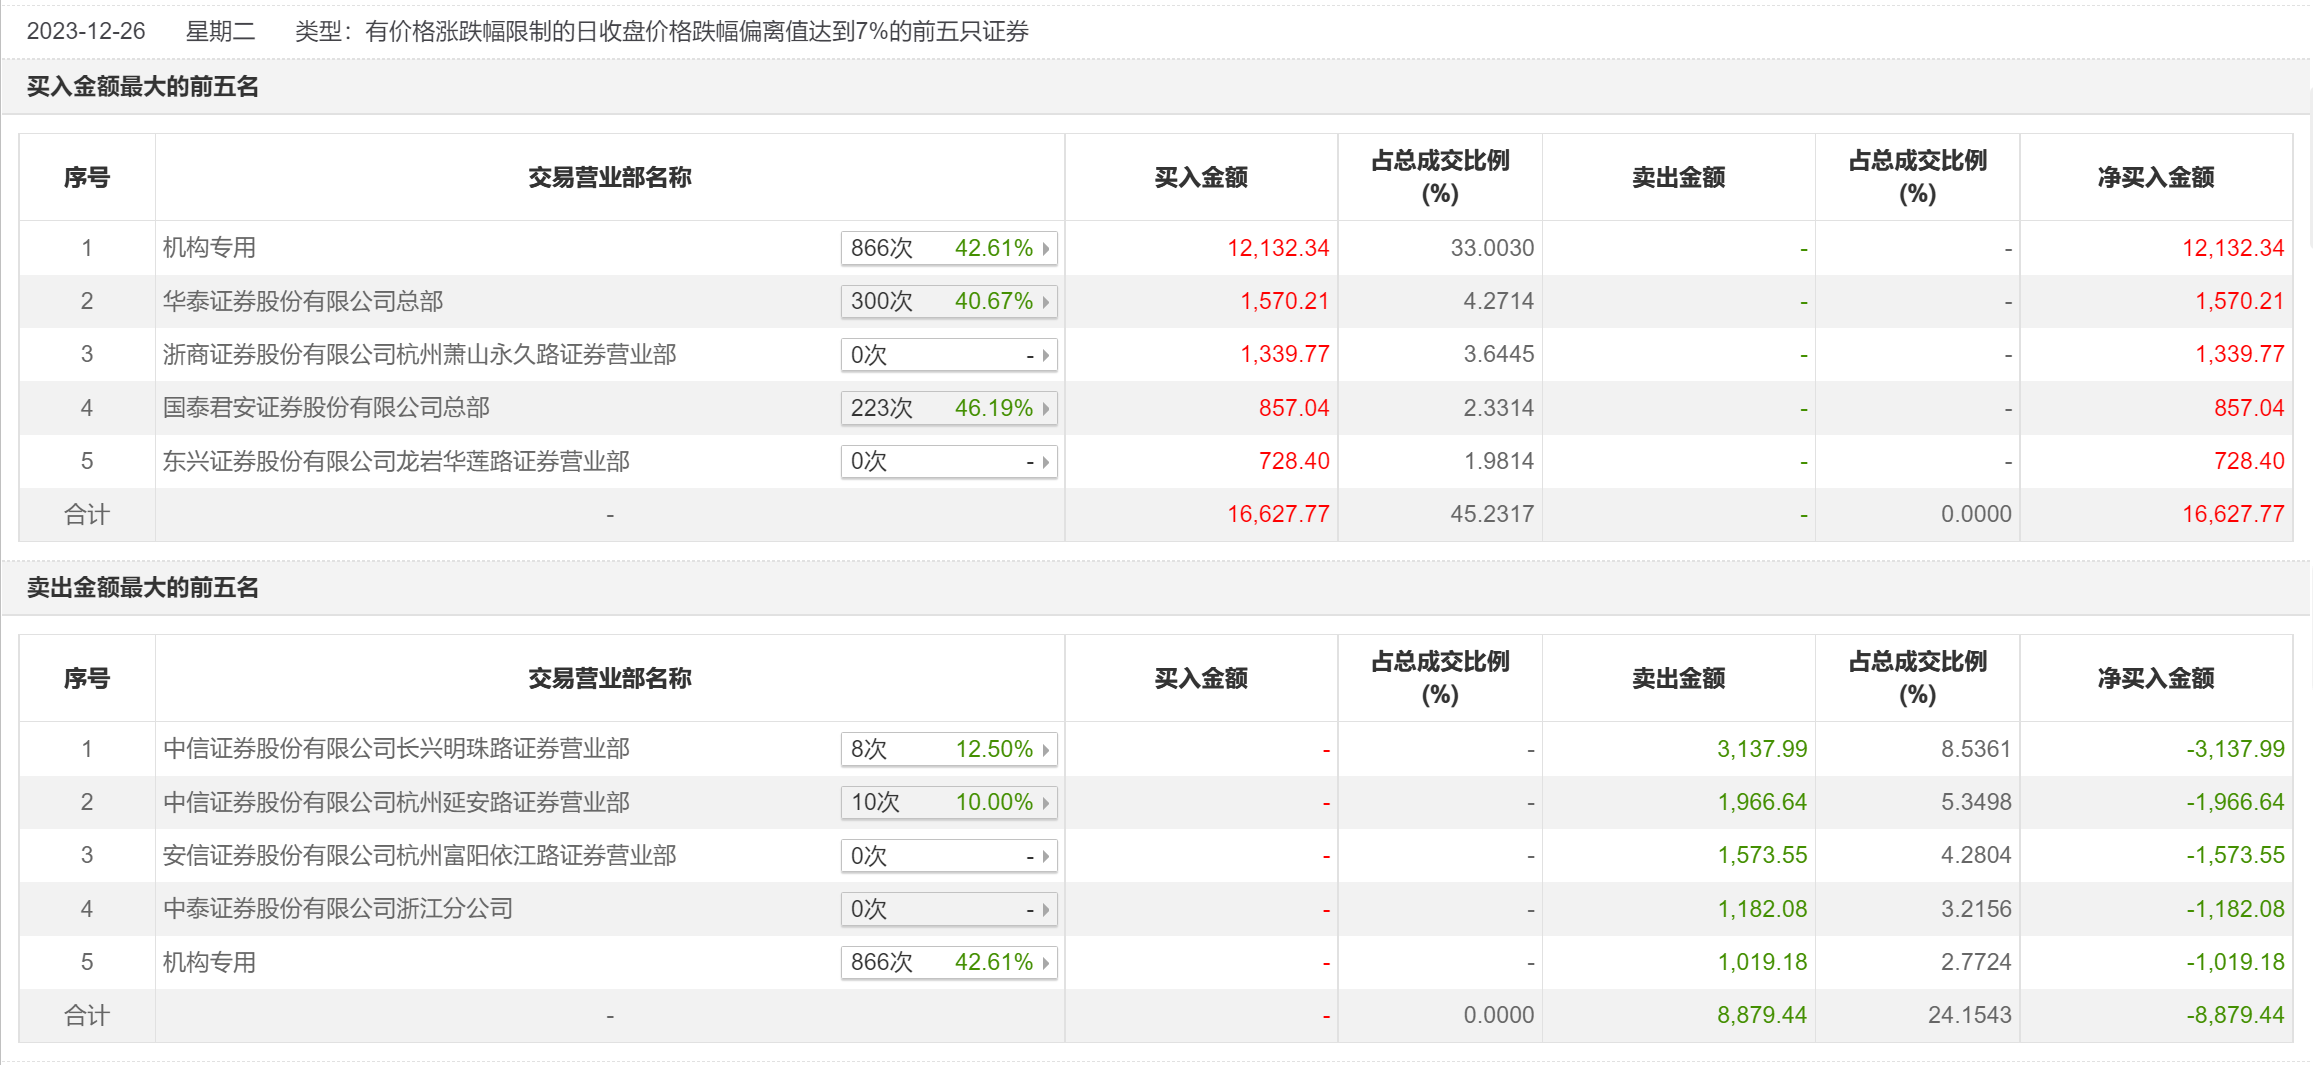Expand the 866次 42.61% box for buy-side 机构专用
The height and width of the screenshot is (1065, 2313).
point(948,248)
